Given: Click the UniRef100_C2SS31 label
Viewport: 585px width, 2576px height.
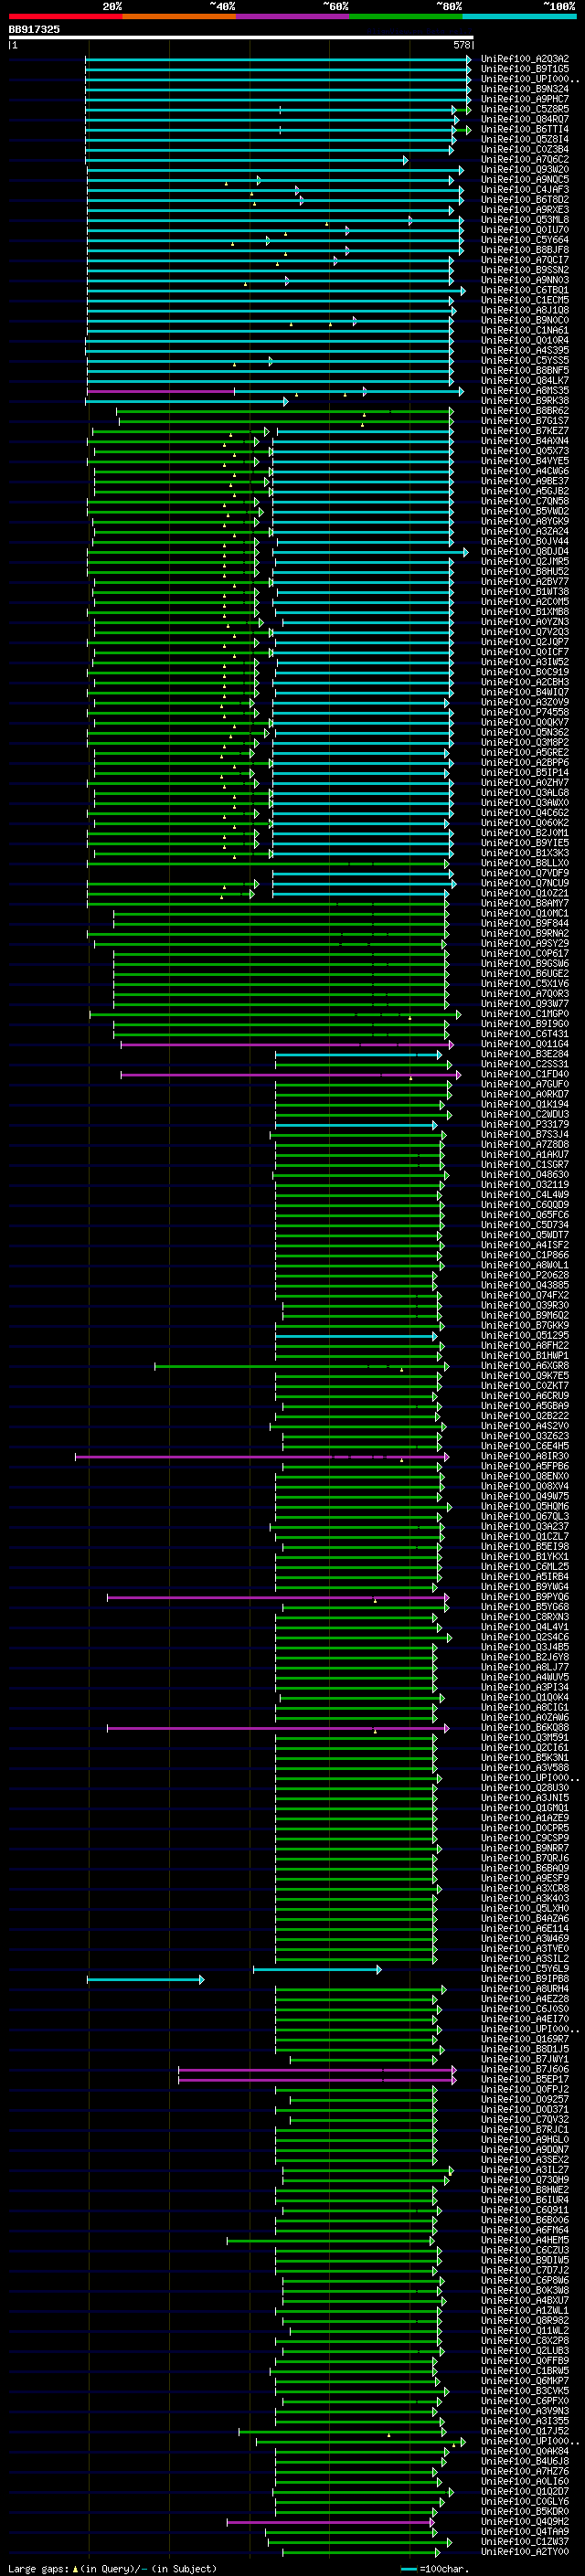Looking at the screenshot, I should click(x=525, y=1064).
